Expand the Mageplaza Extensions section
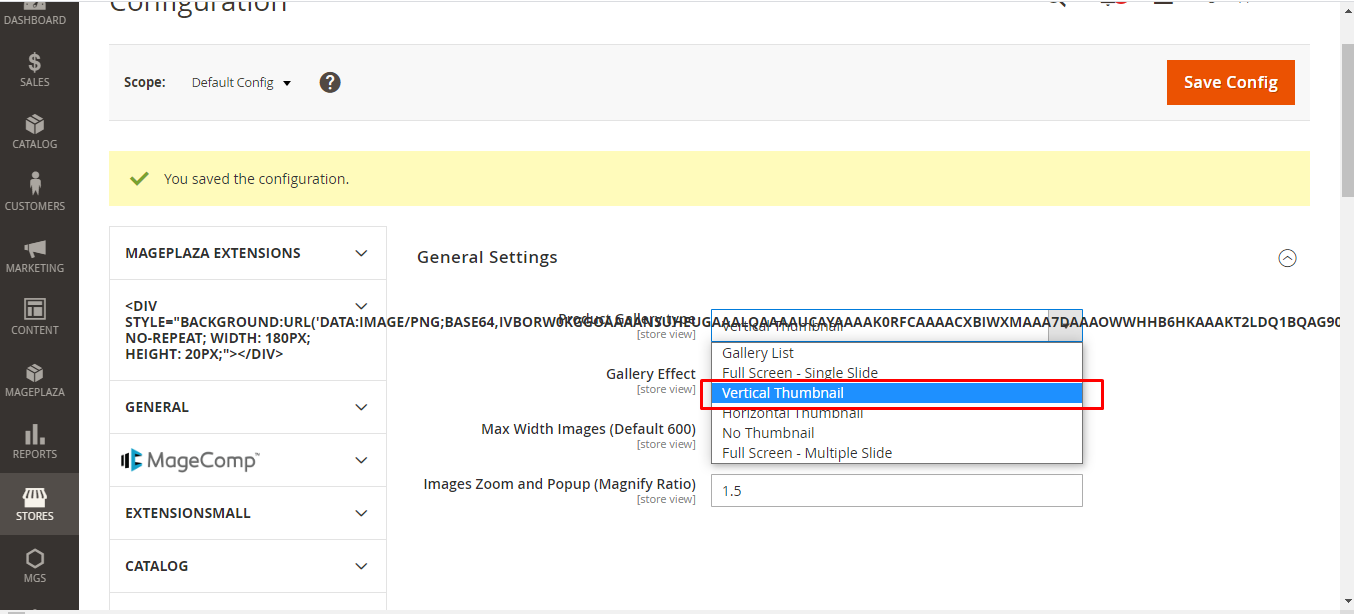This screenshot has width=1354, height=614. 248,253
